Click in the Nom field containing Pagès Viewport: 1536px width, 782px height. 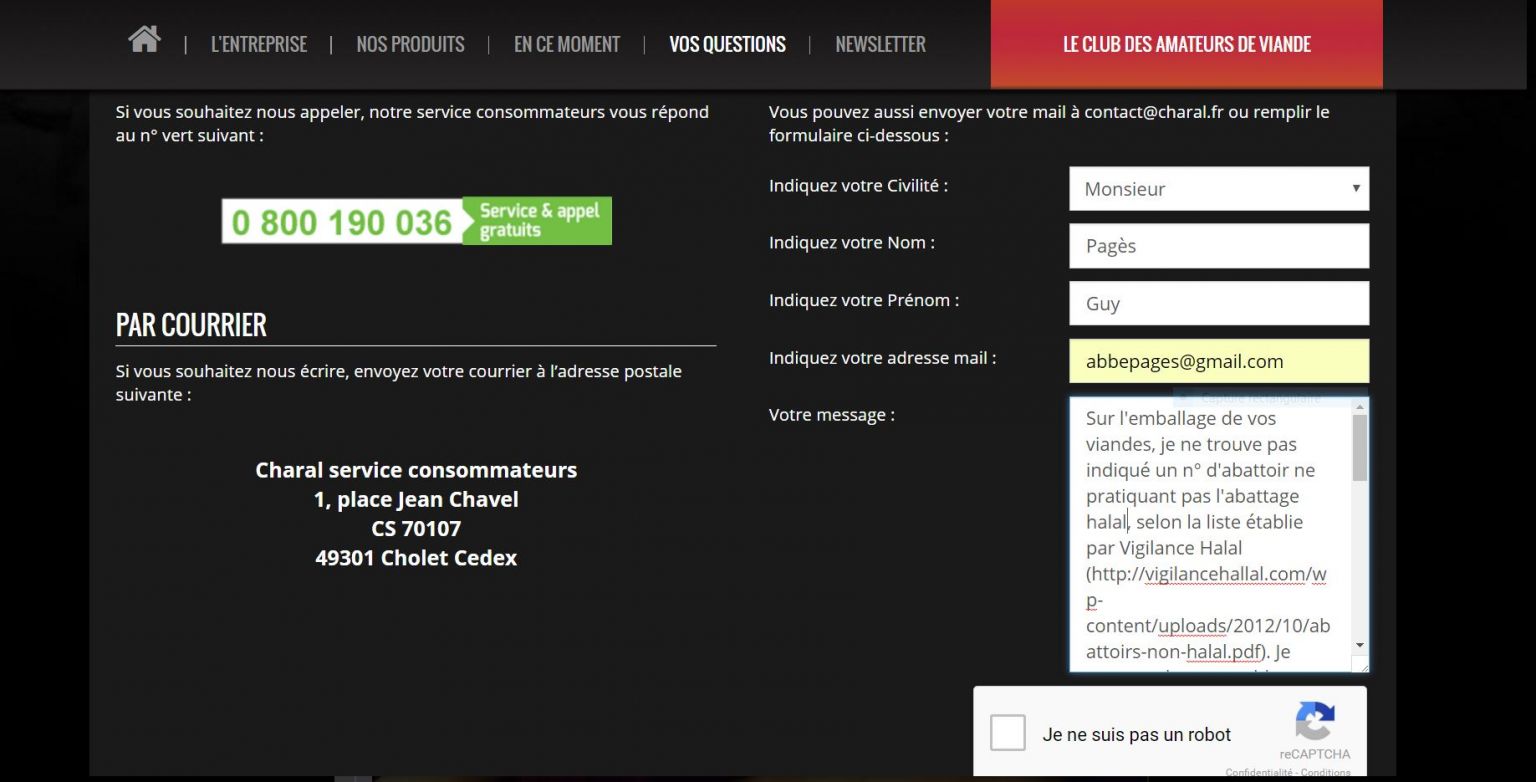[1219, 246]
